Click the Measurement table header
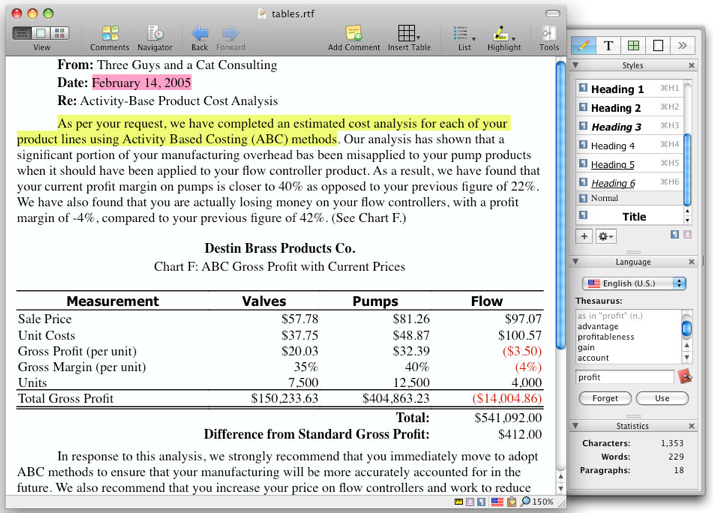Image resolution: width=713 pixels, height=513 pixels. 113,301
